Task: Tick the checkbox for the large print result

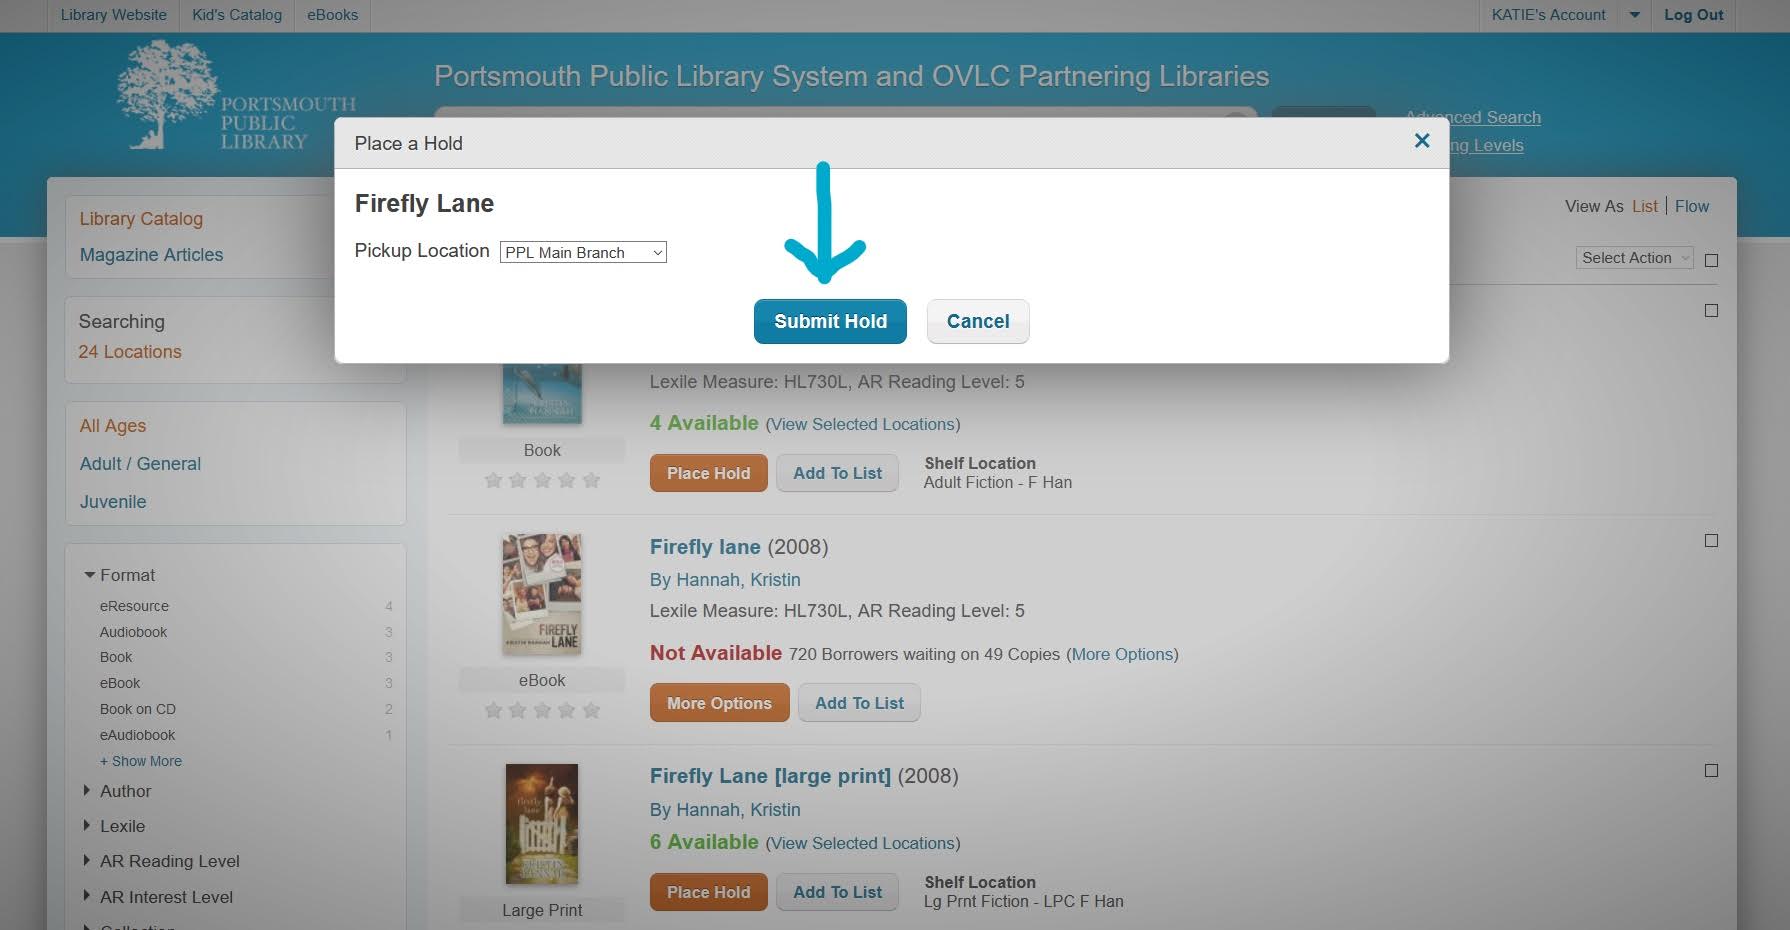Action: tap(1711, 771)
